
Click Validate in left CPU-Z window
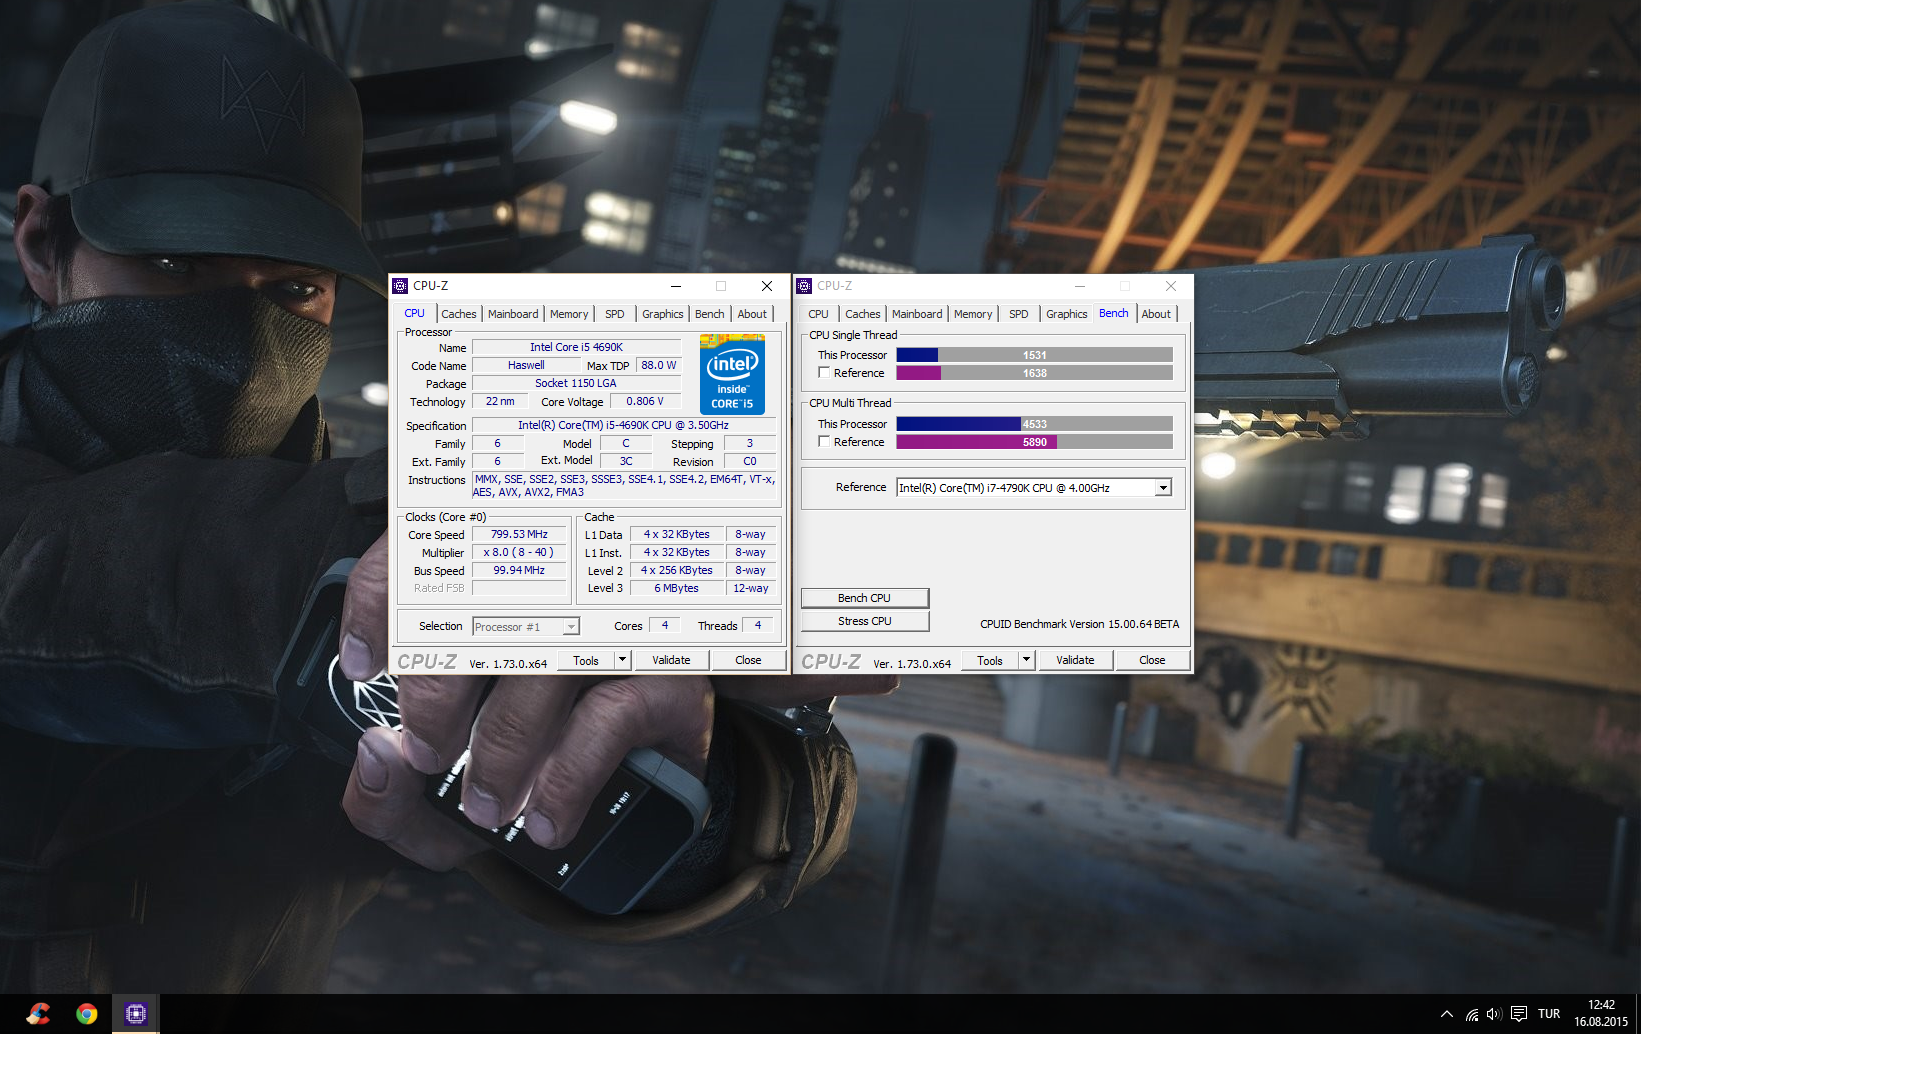(672, 660)
